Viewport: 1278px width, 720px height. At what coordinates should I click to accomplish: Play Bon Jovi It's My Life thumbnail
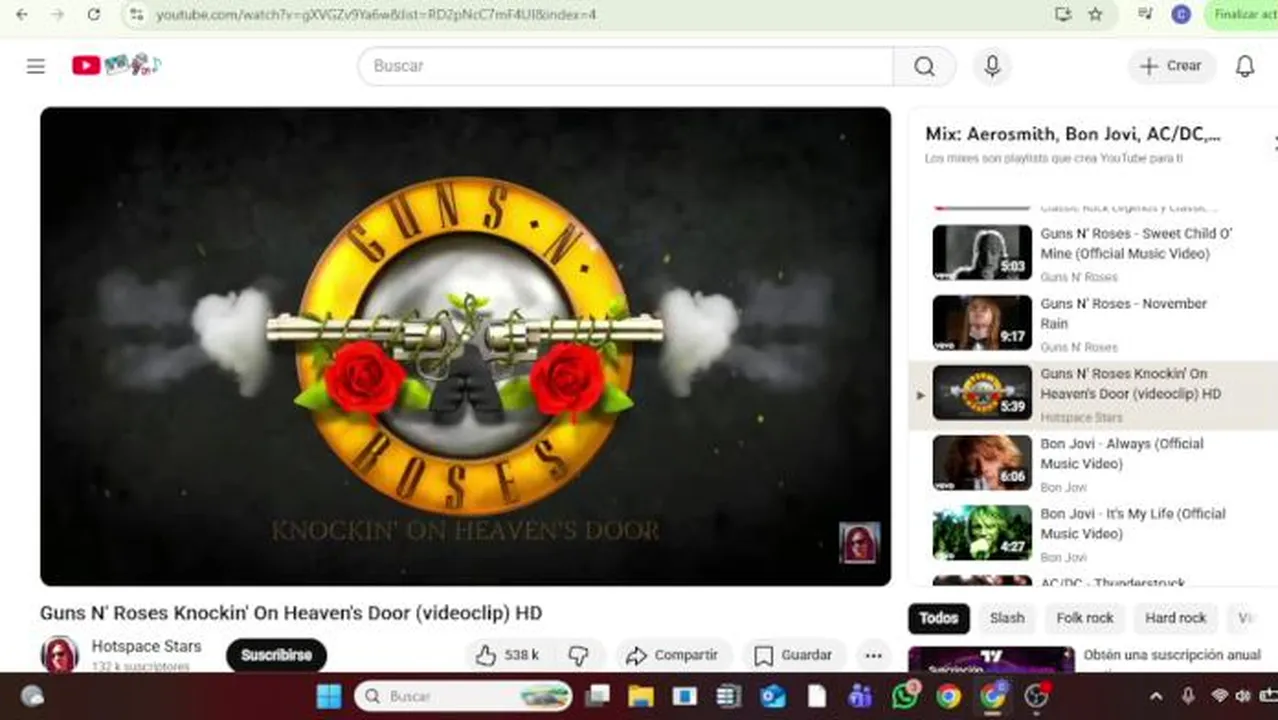[x=982, y=532]
